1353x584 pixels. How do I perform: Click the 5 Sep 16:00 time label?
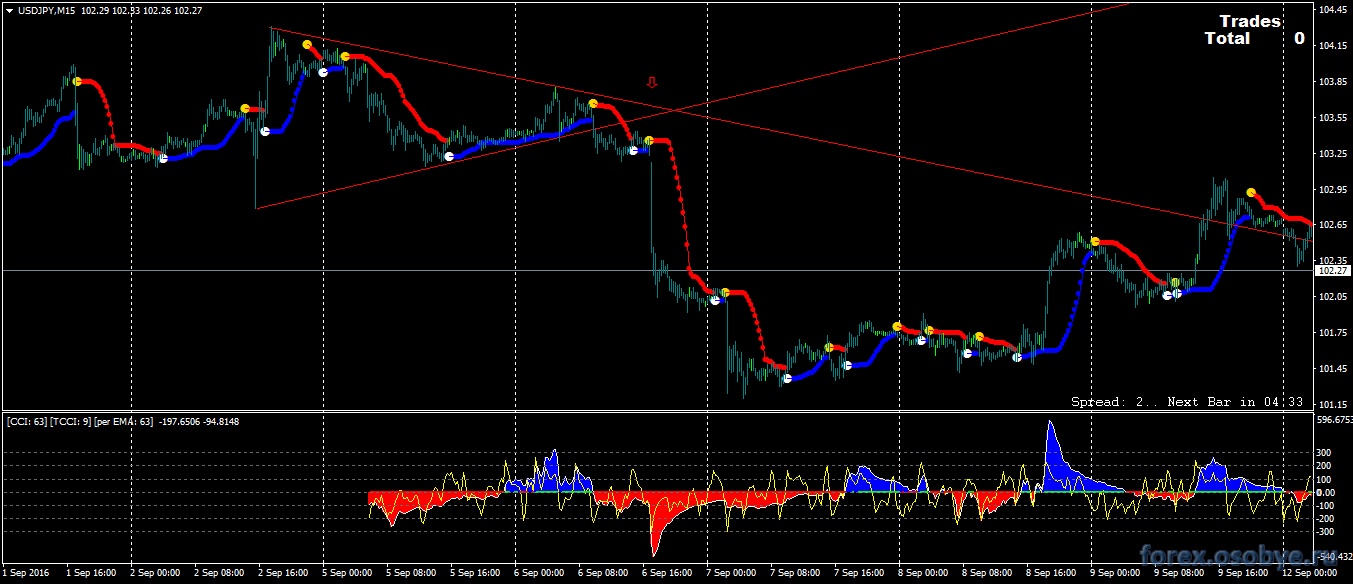point(476,574)
